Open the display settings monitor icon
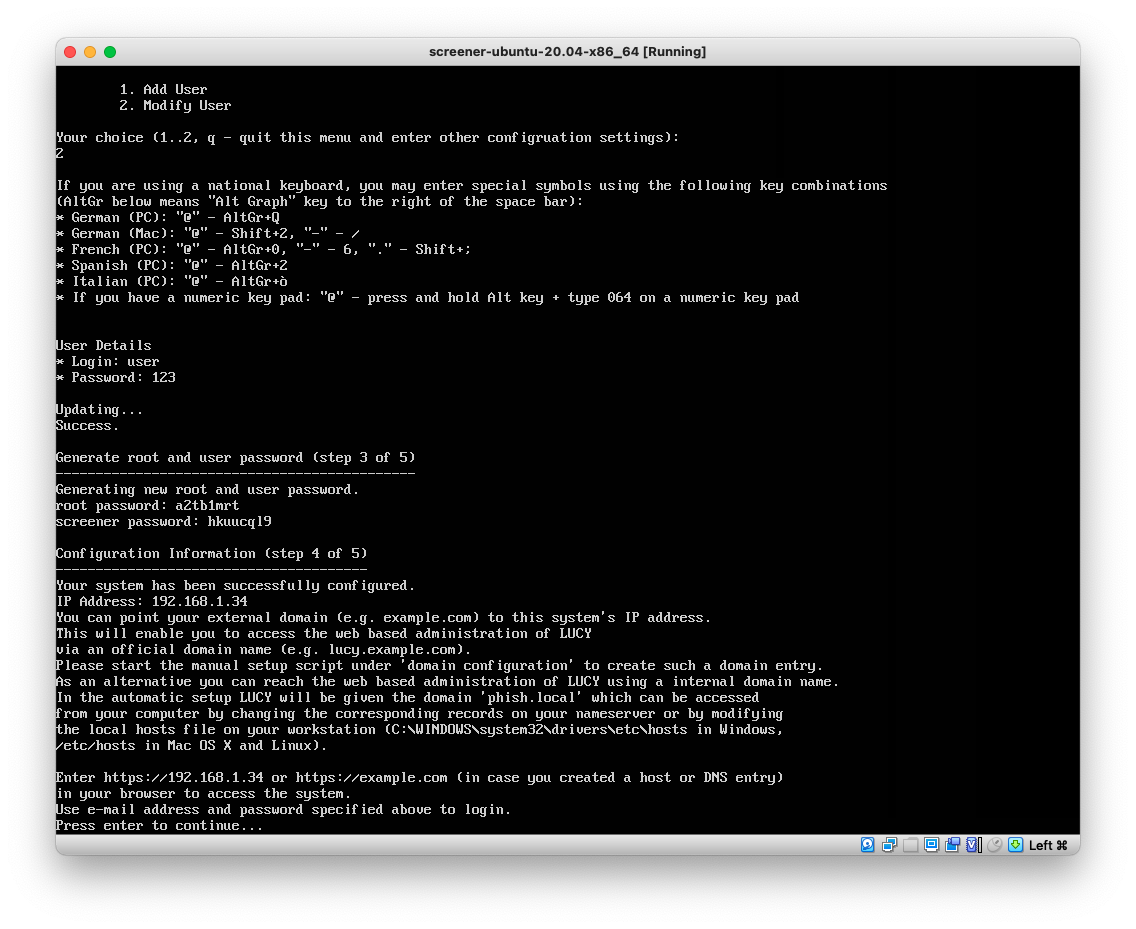 tap(931, 845)
